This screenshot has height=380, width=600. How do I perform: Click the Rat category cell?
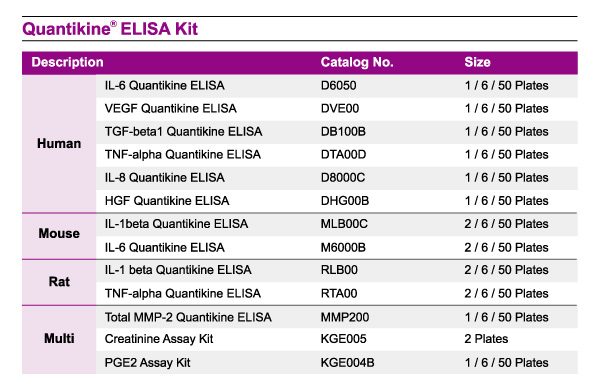pyautogui.click(x=59, y=282)
